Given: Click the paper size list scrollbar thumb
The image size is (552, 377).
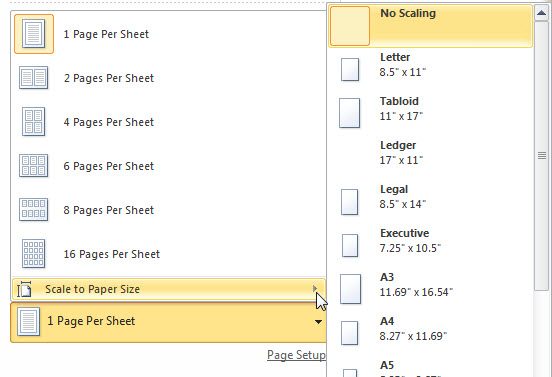Looking at the screenshot, I should 541,156.
